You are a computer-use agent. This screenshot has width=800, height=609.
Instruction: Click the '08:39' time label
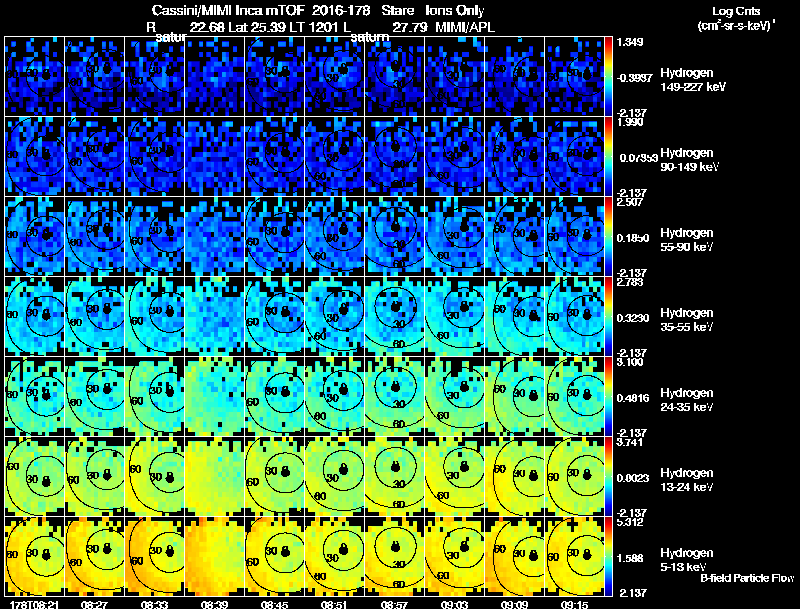[x=215, y=604]
